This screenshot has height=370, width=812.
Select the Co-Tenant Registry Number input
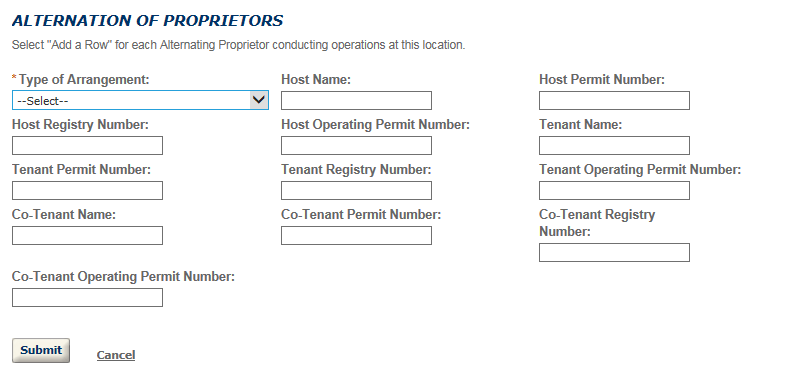(x=614, y=252)
